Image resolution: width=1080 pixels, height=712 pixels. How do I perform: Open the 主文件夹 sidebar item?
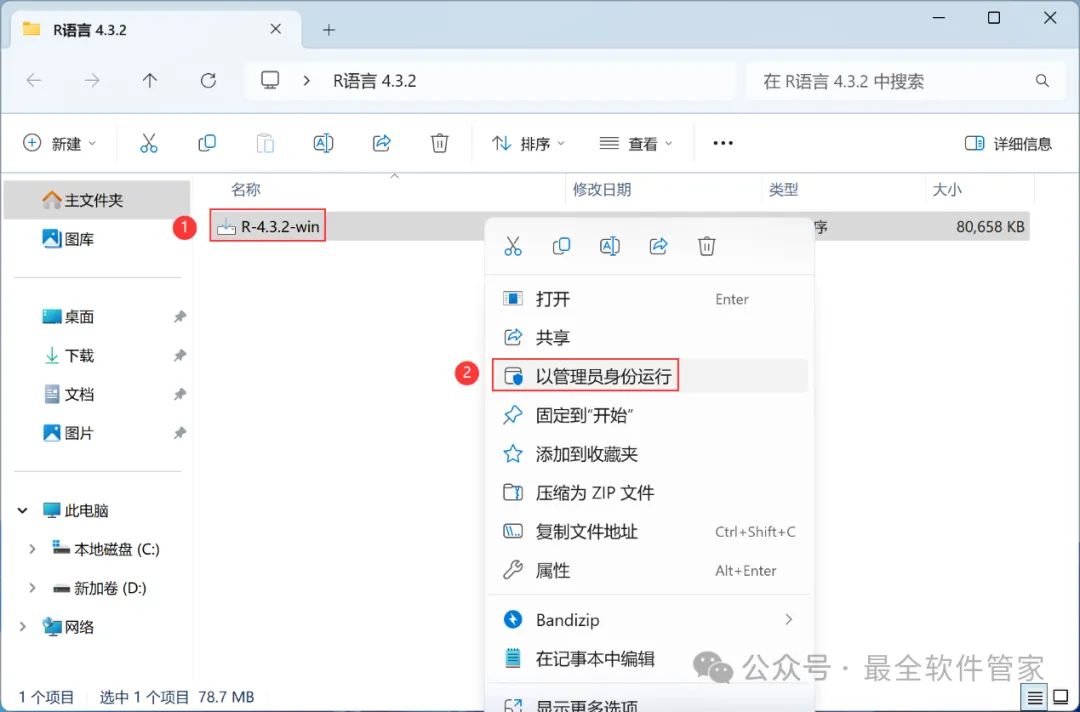click(97, 200)
